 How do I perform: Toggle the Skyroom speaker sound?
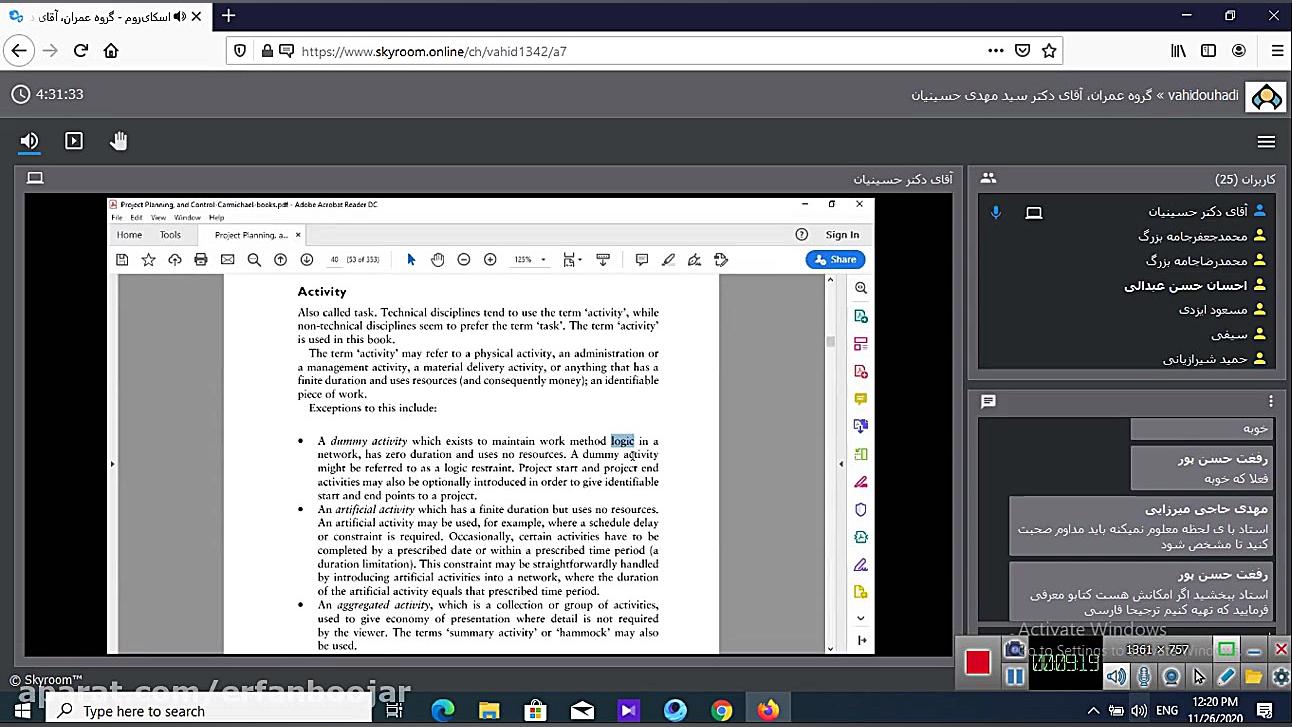[29, 141]
